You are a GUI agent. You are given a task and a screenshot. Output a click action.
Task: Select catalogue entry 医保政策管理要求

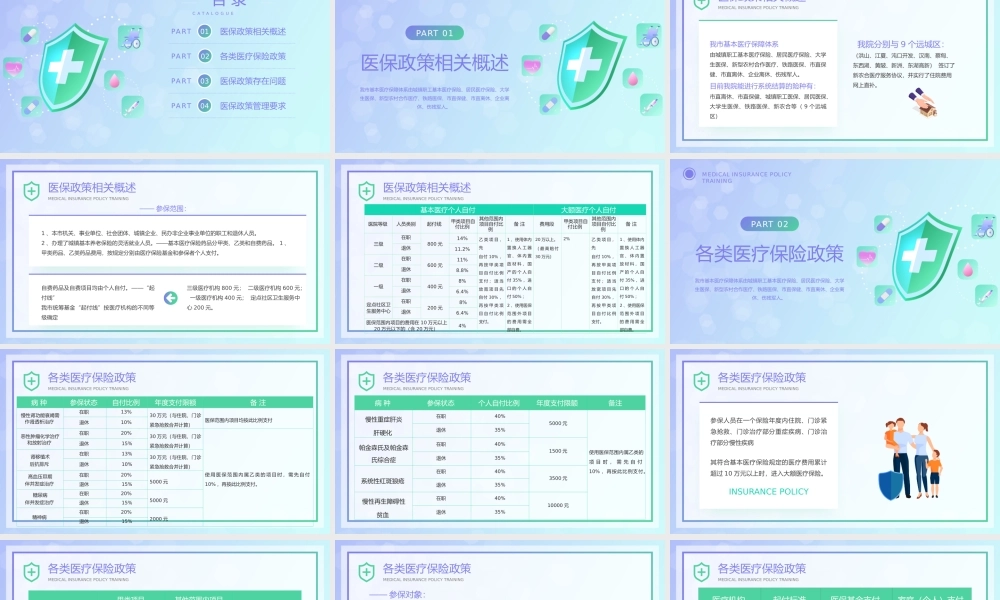[x=253, y=106]
